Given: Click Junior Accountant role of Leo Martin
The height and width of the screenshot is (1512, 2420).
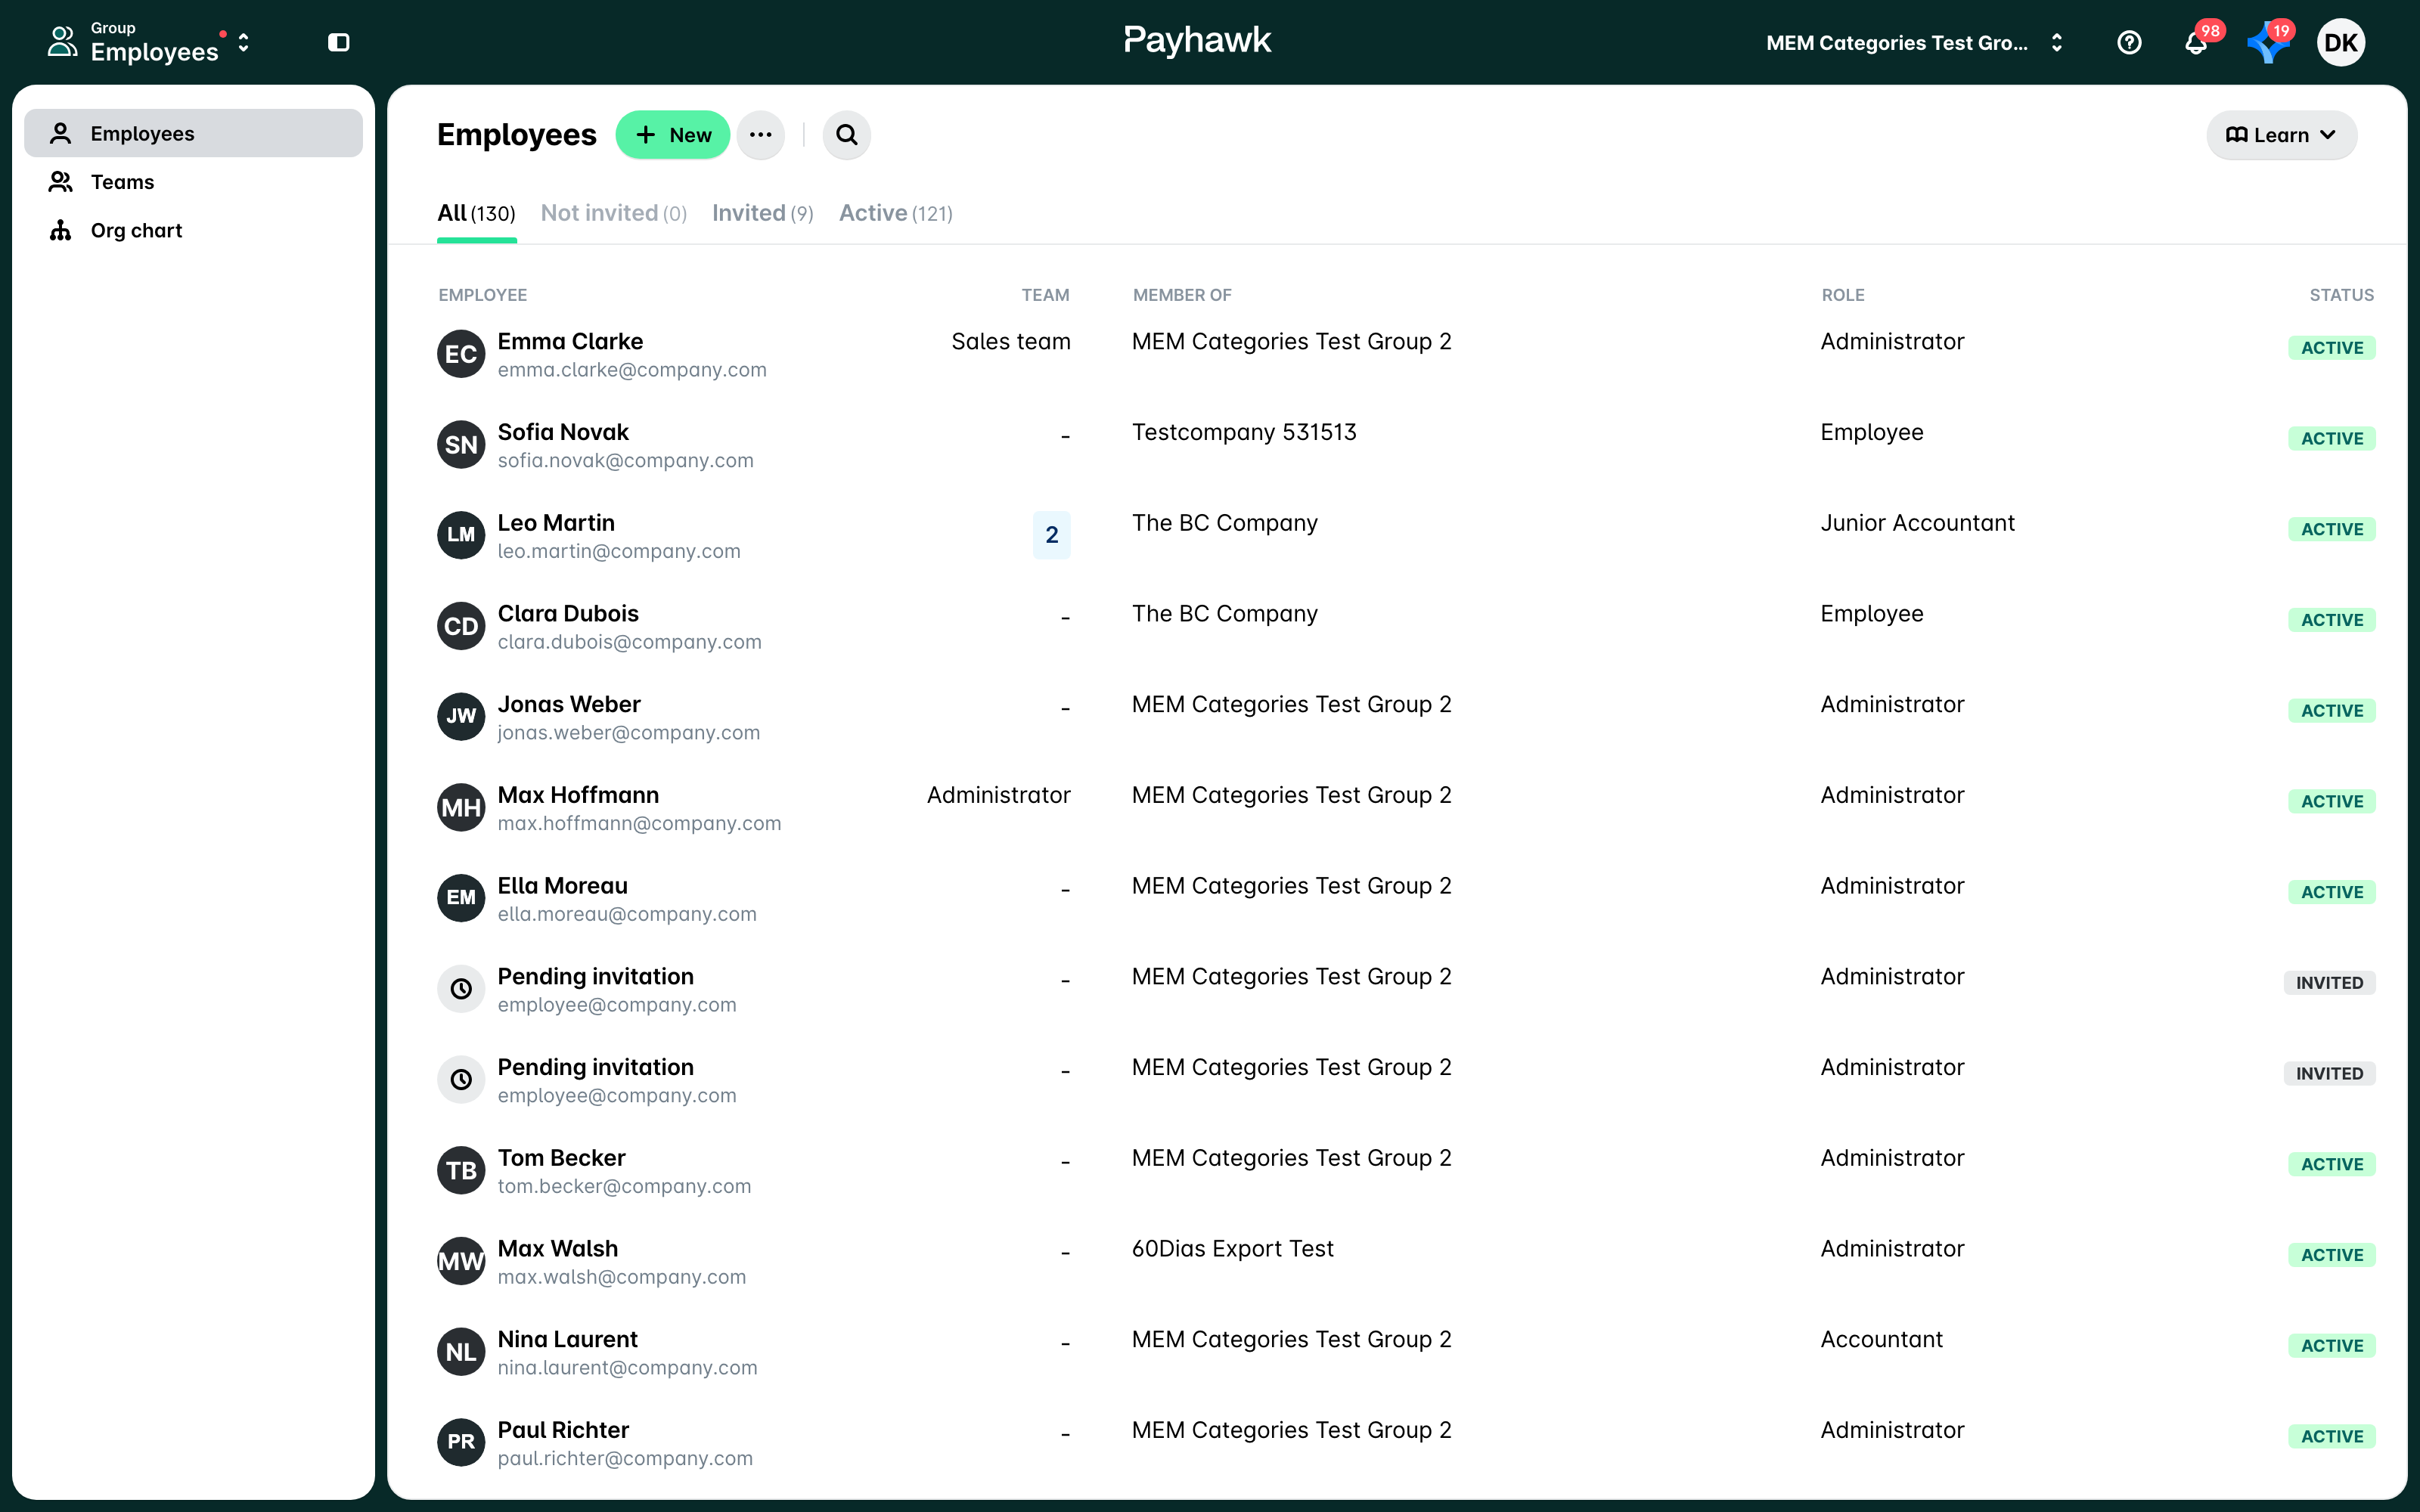Looking at the screenshot, I should pyautogui.click(x=1917, y=523).
